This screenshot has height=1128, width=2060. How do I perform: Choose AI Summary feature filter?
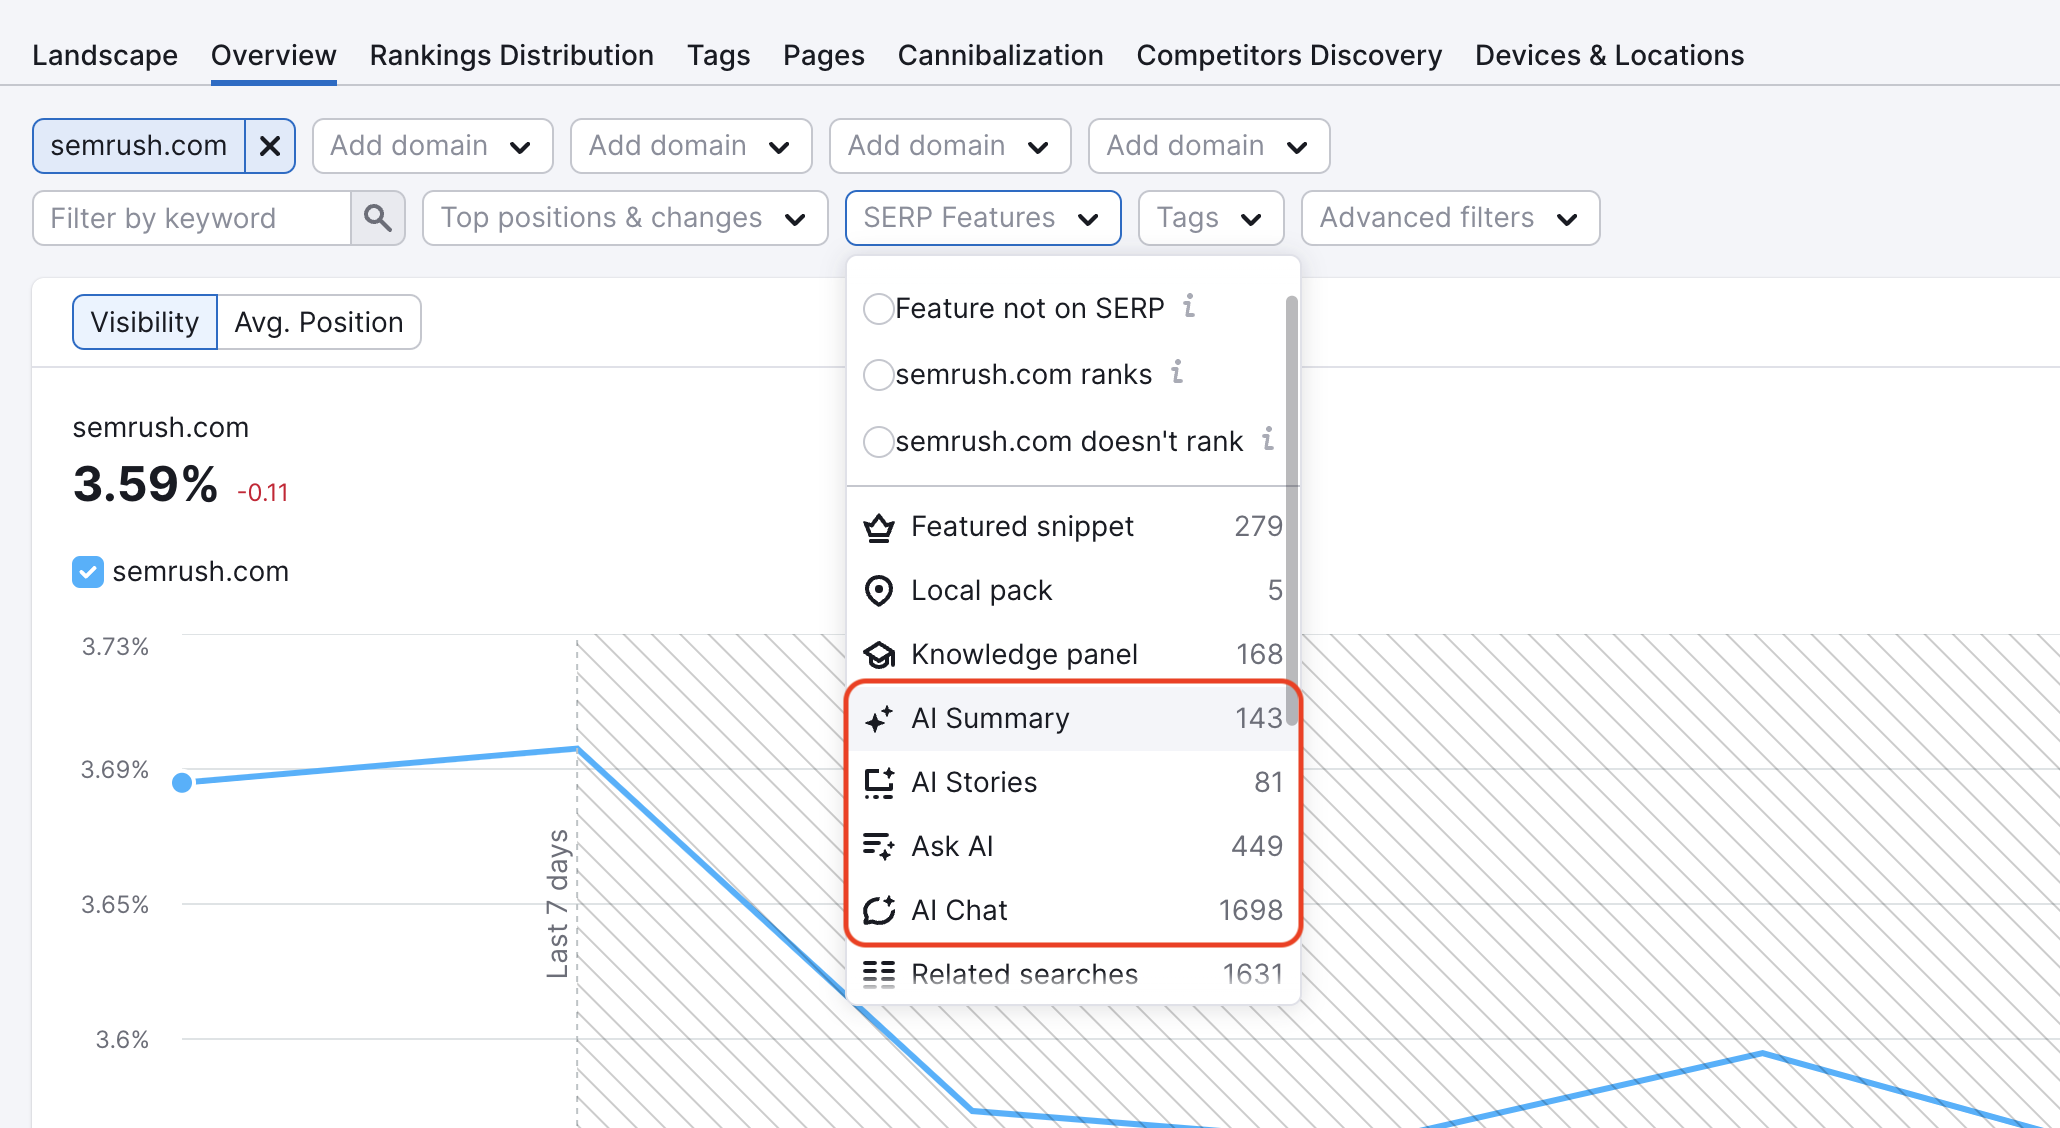pos(1071,719)
